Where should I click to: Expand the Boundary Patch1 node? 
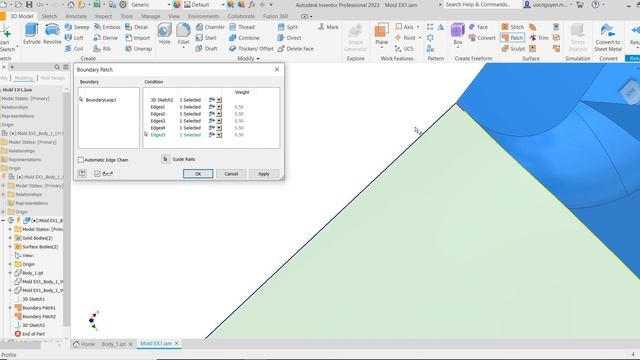tap(10, 308)
